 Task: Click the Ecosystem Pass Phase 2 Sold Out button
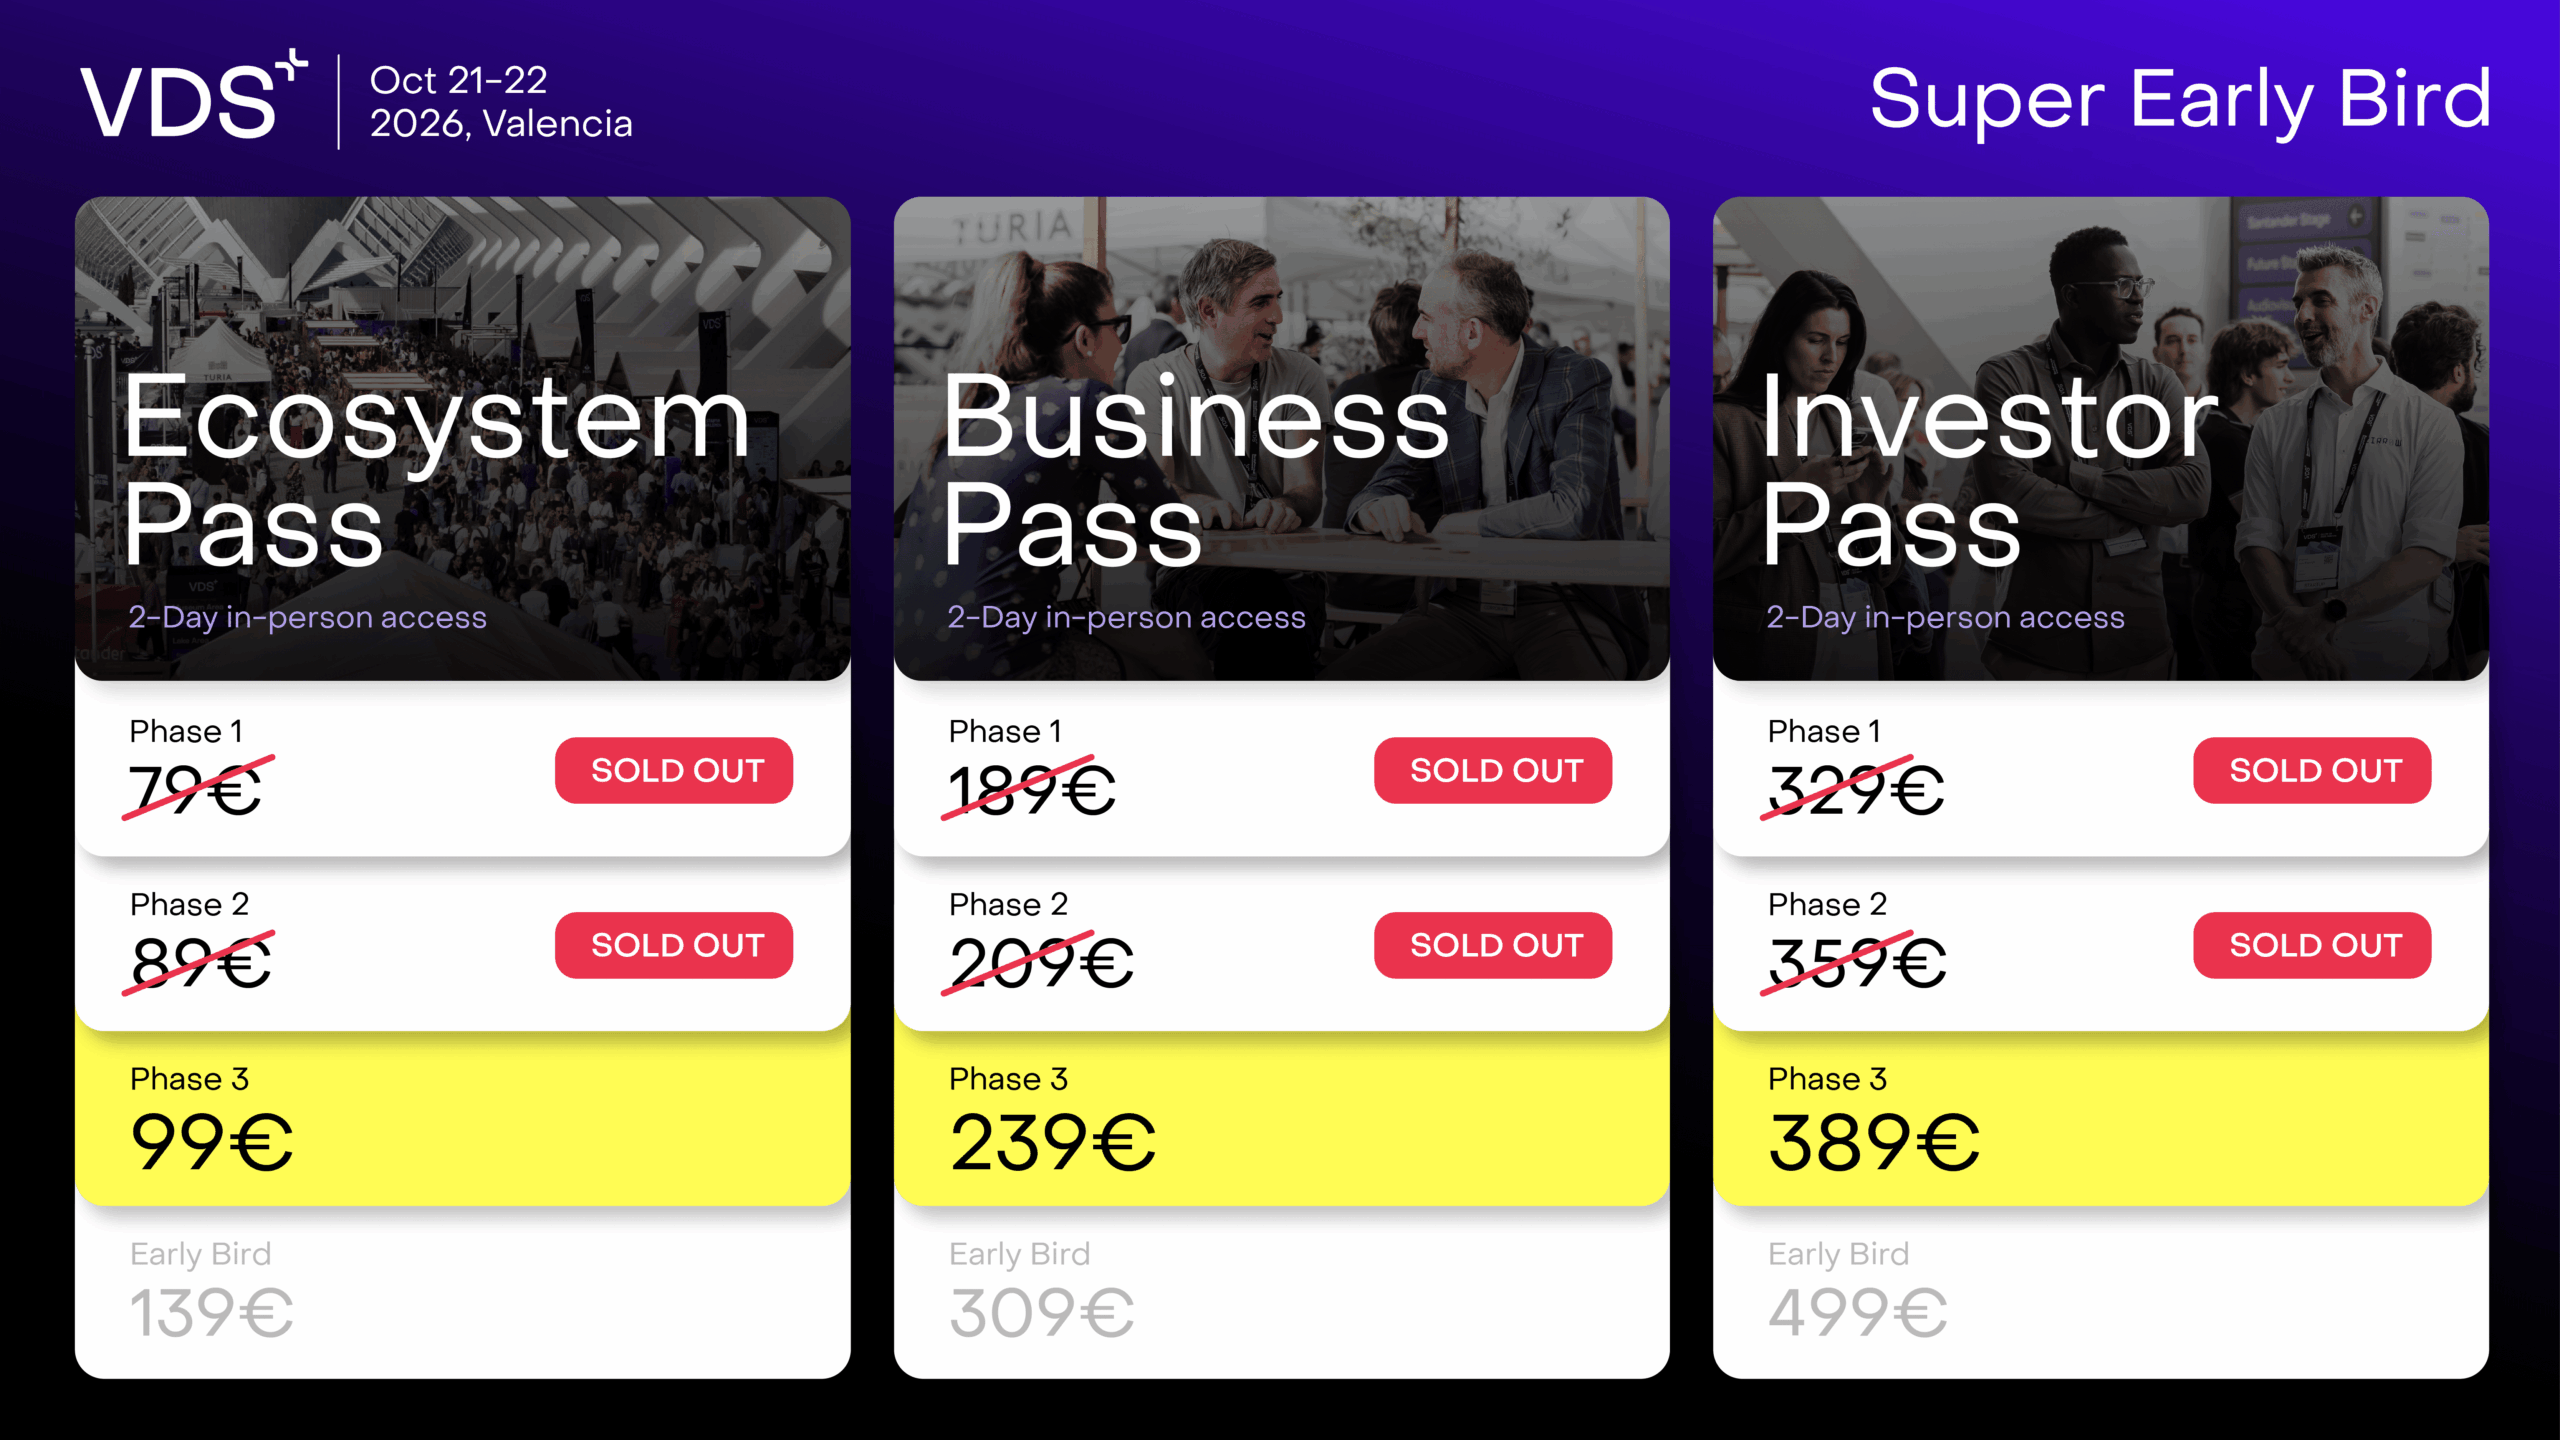674,945
